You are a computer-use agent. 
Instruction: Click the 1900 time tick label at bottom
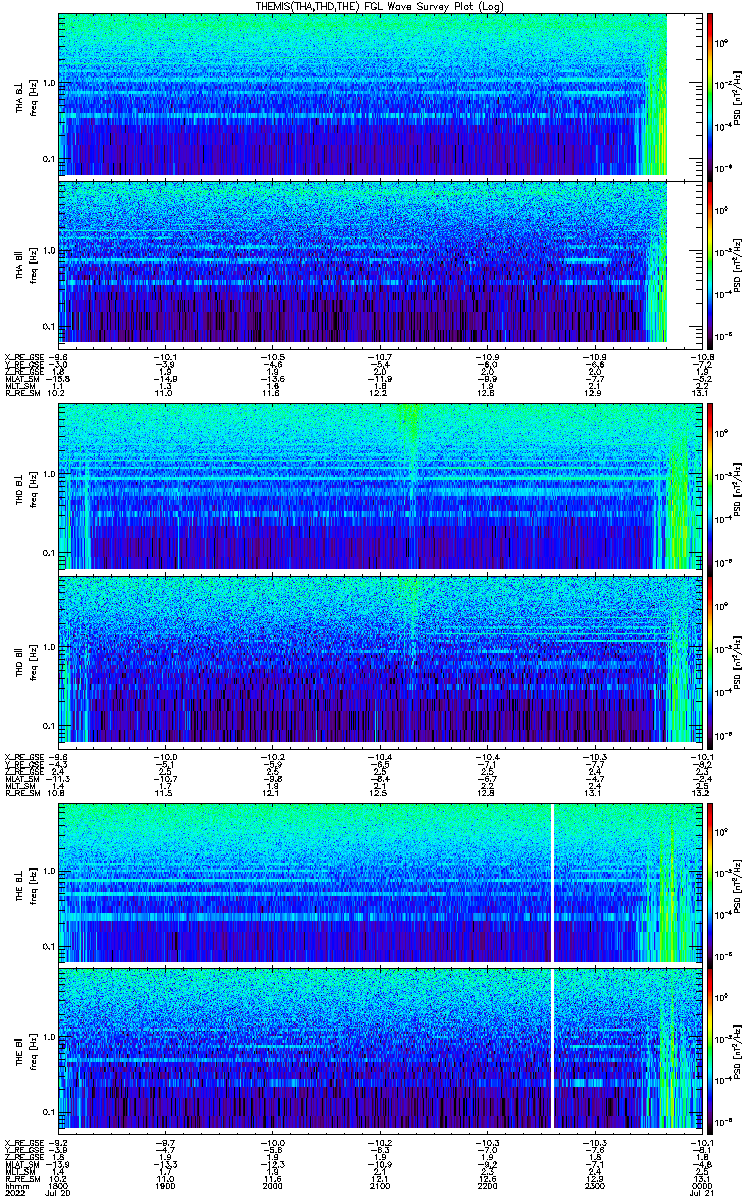165,1185
